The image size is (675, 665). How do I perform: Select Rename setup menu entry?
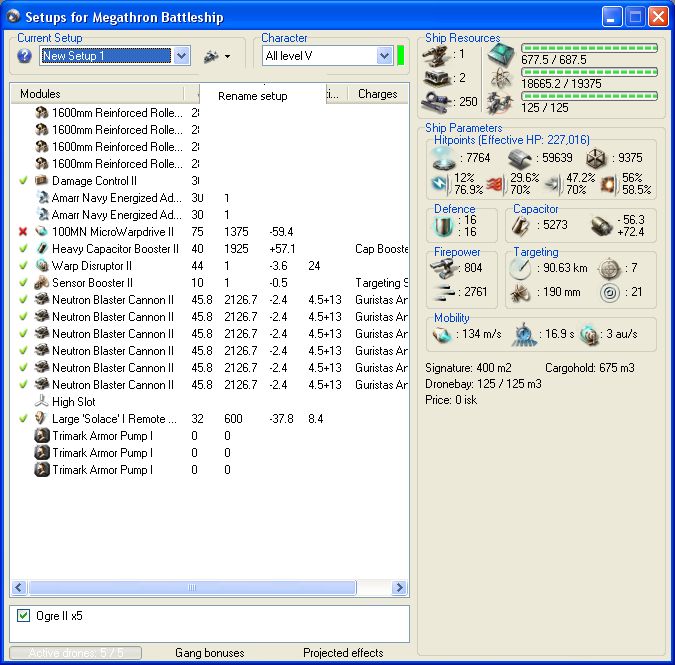pyautogui.click(x=253, y=96)
